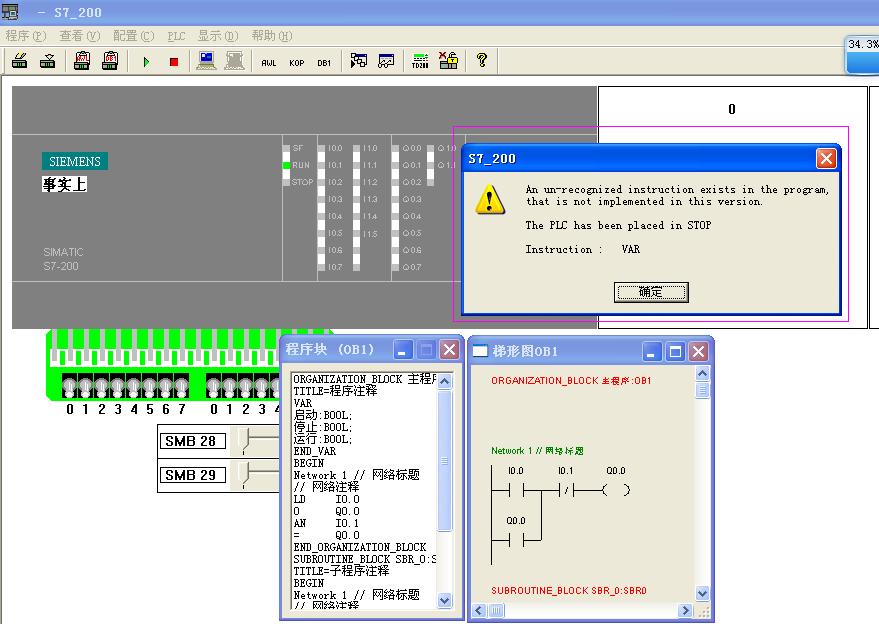
Task: Open the 程序(P) menu
Action: [26, 36]
